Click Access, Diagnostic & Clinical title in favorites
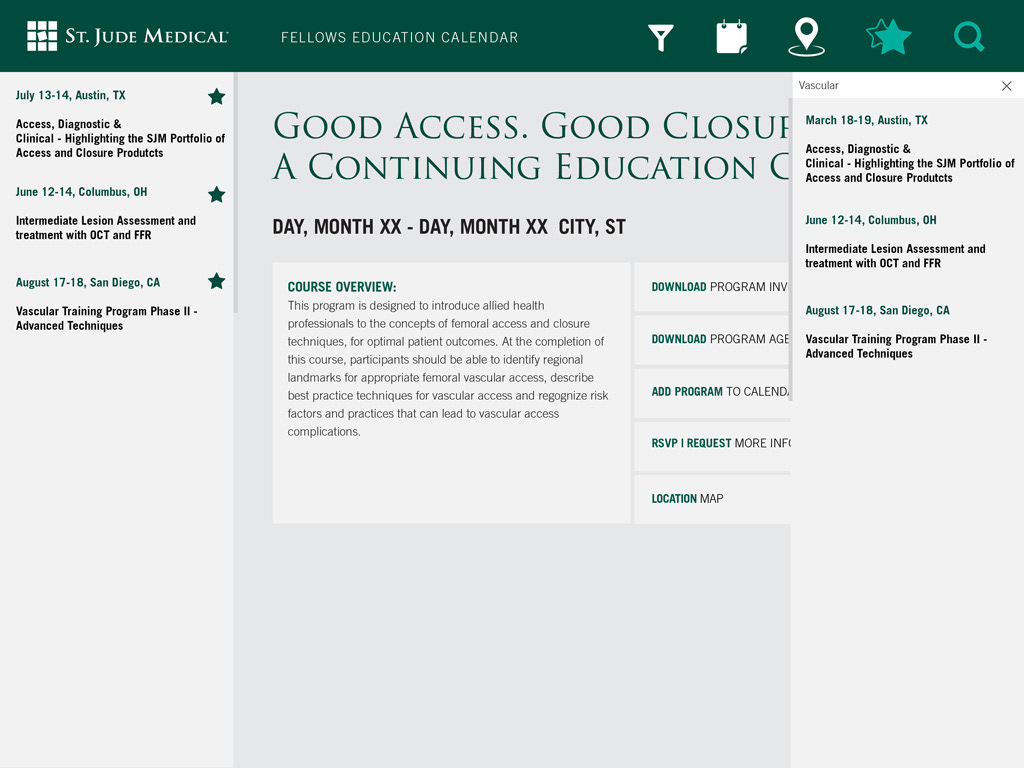 120,138
